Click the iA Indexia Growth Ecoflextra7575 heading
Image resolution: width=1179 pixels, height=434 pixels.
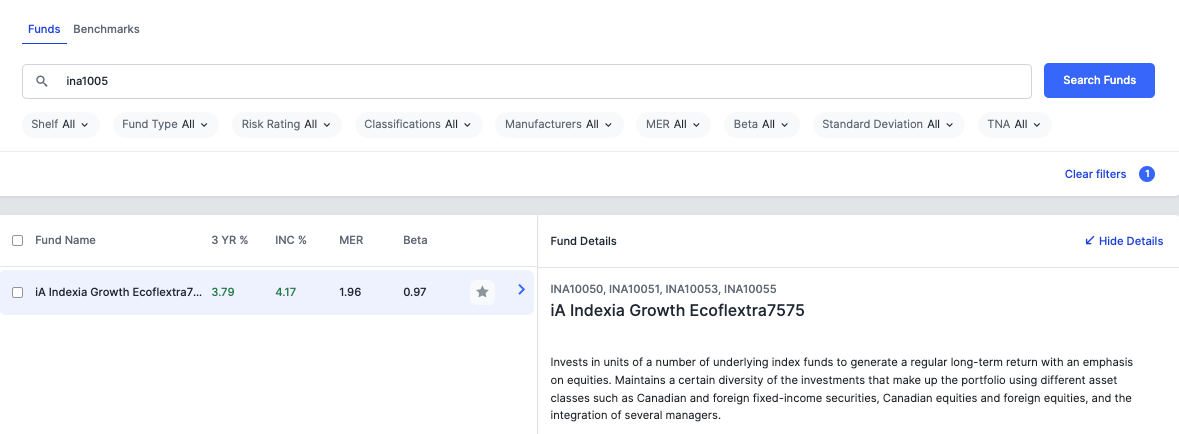[x=677, y=311]
